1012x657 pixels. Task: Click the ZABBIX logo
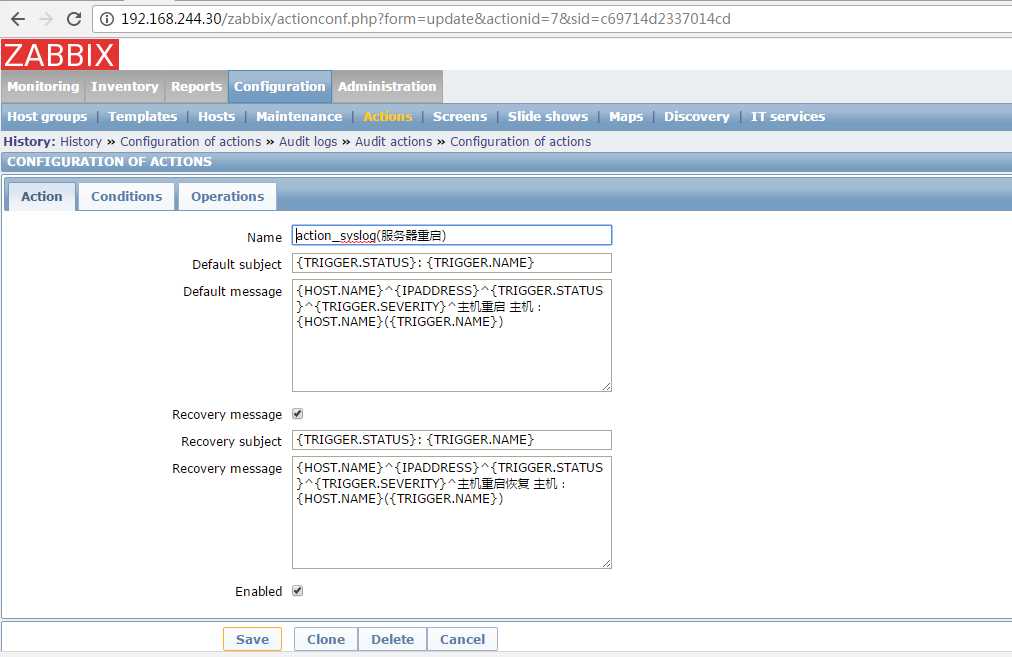coord(60,54)
